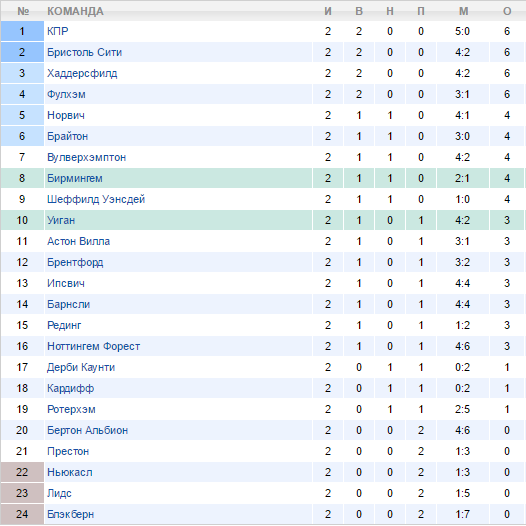Select the Хаддерсфилд team link
526x526 pixels.
(x=82, y=73)
